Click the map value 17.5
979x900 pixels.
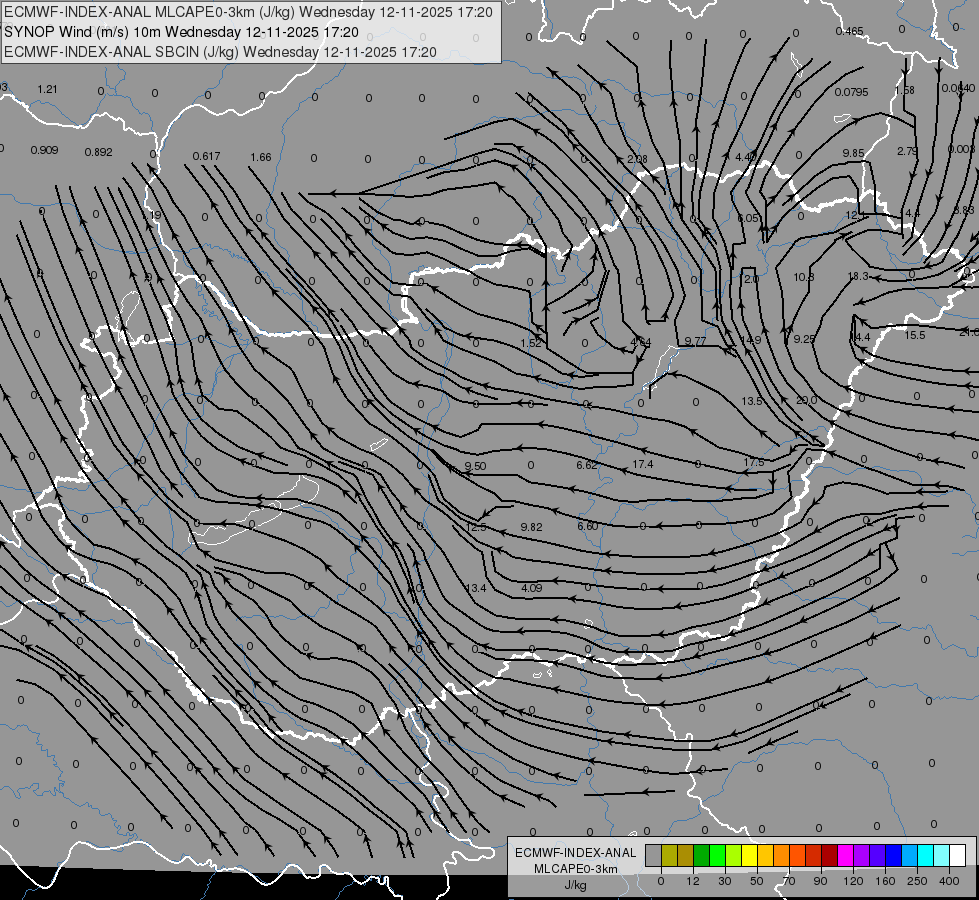point(754,462)
